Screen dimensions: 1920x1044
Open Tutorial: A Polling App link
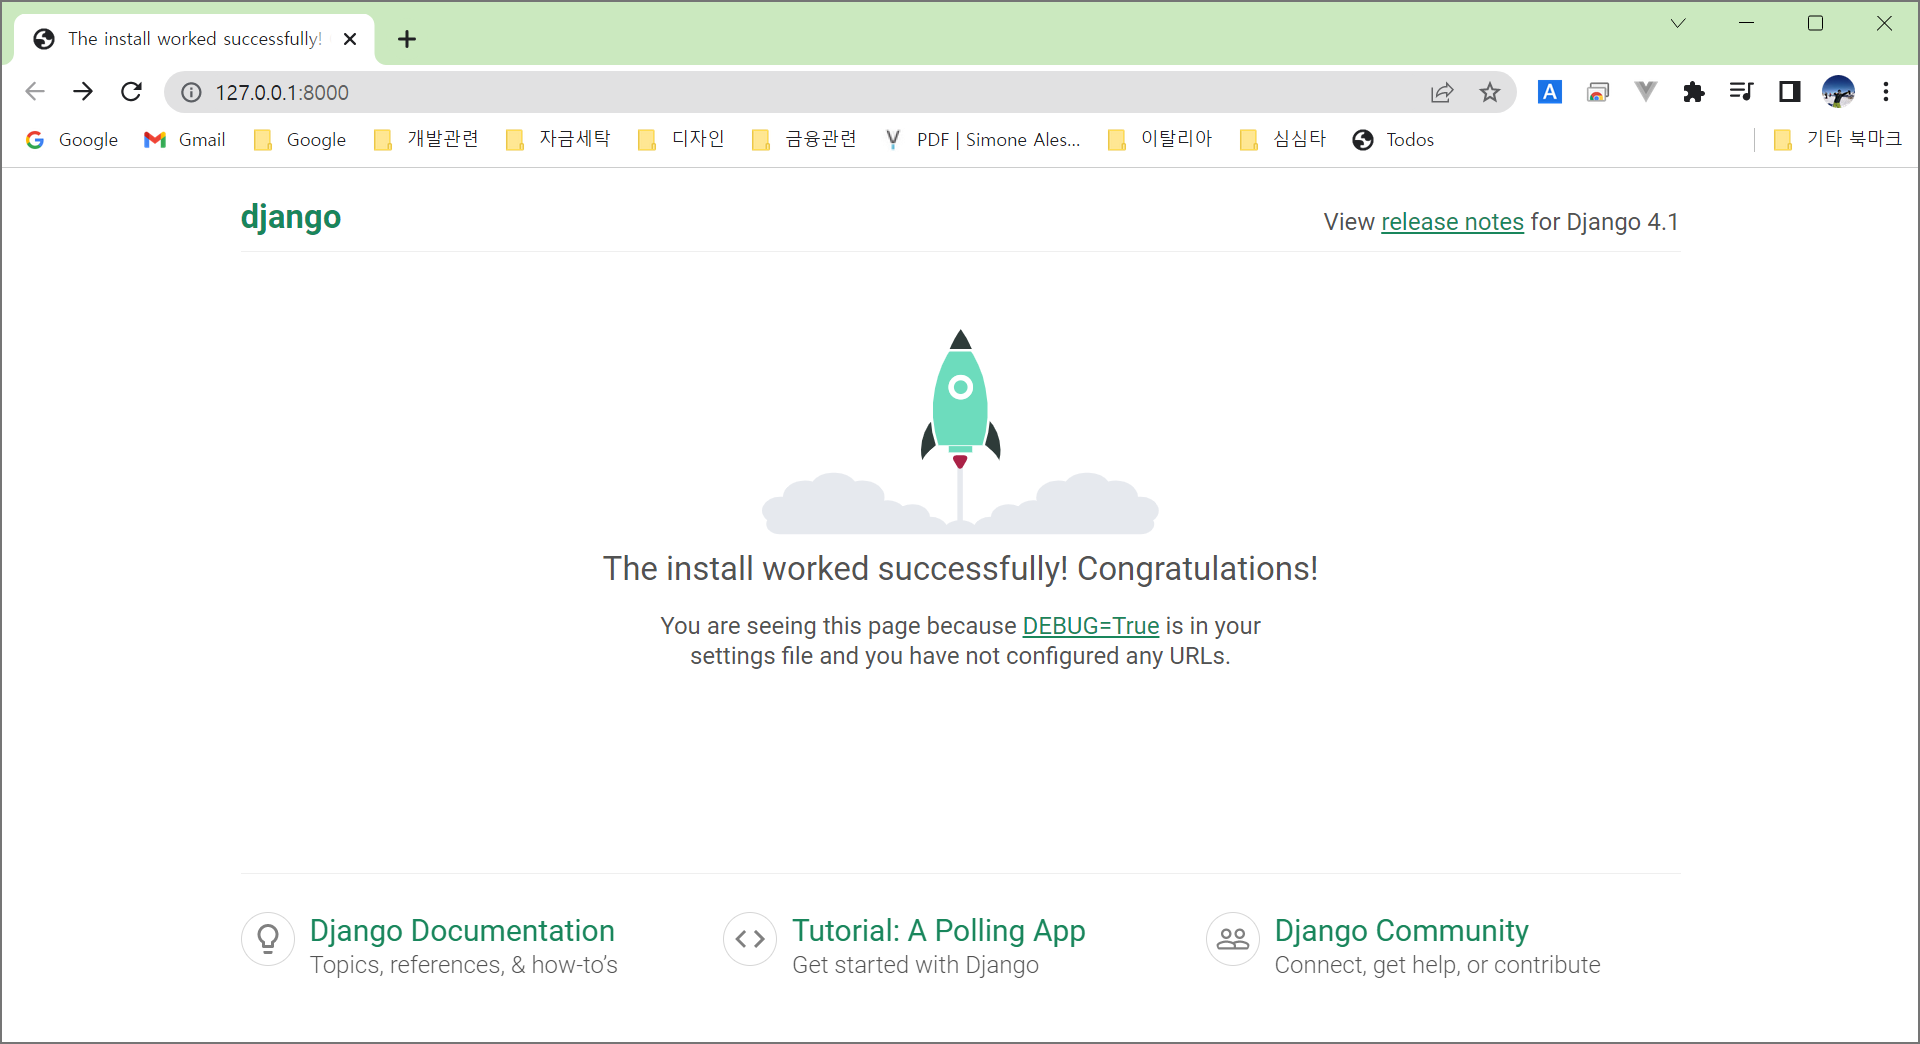(x=939, y=931)
